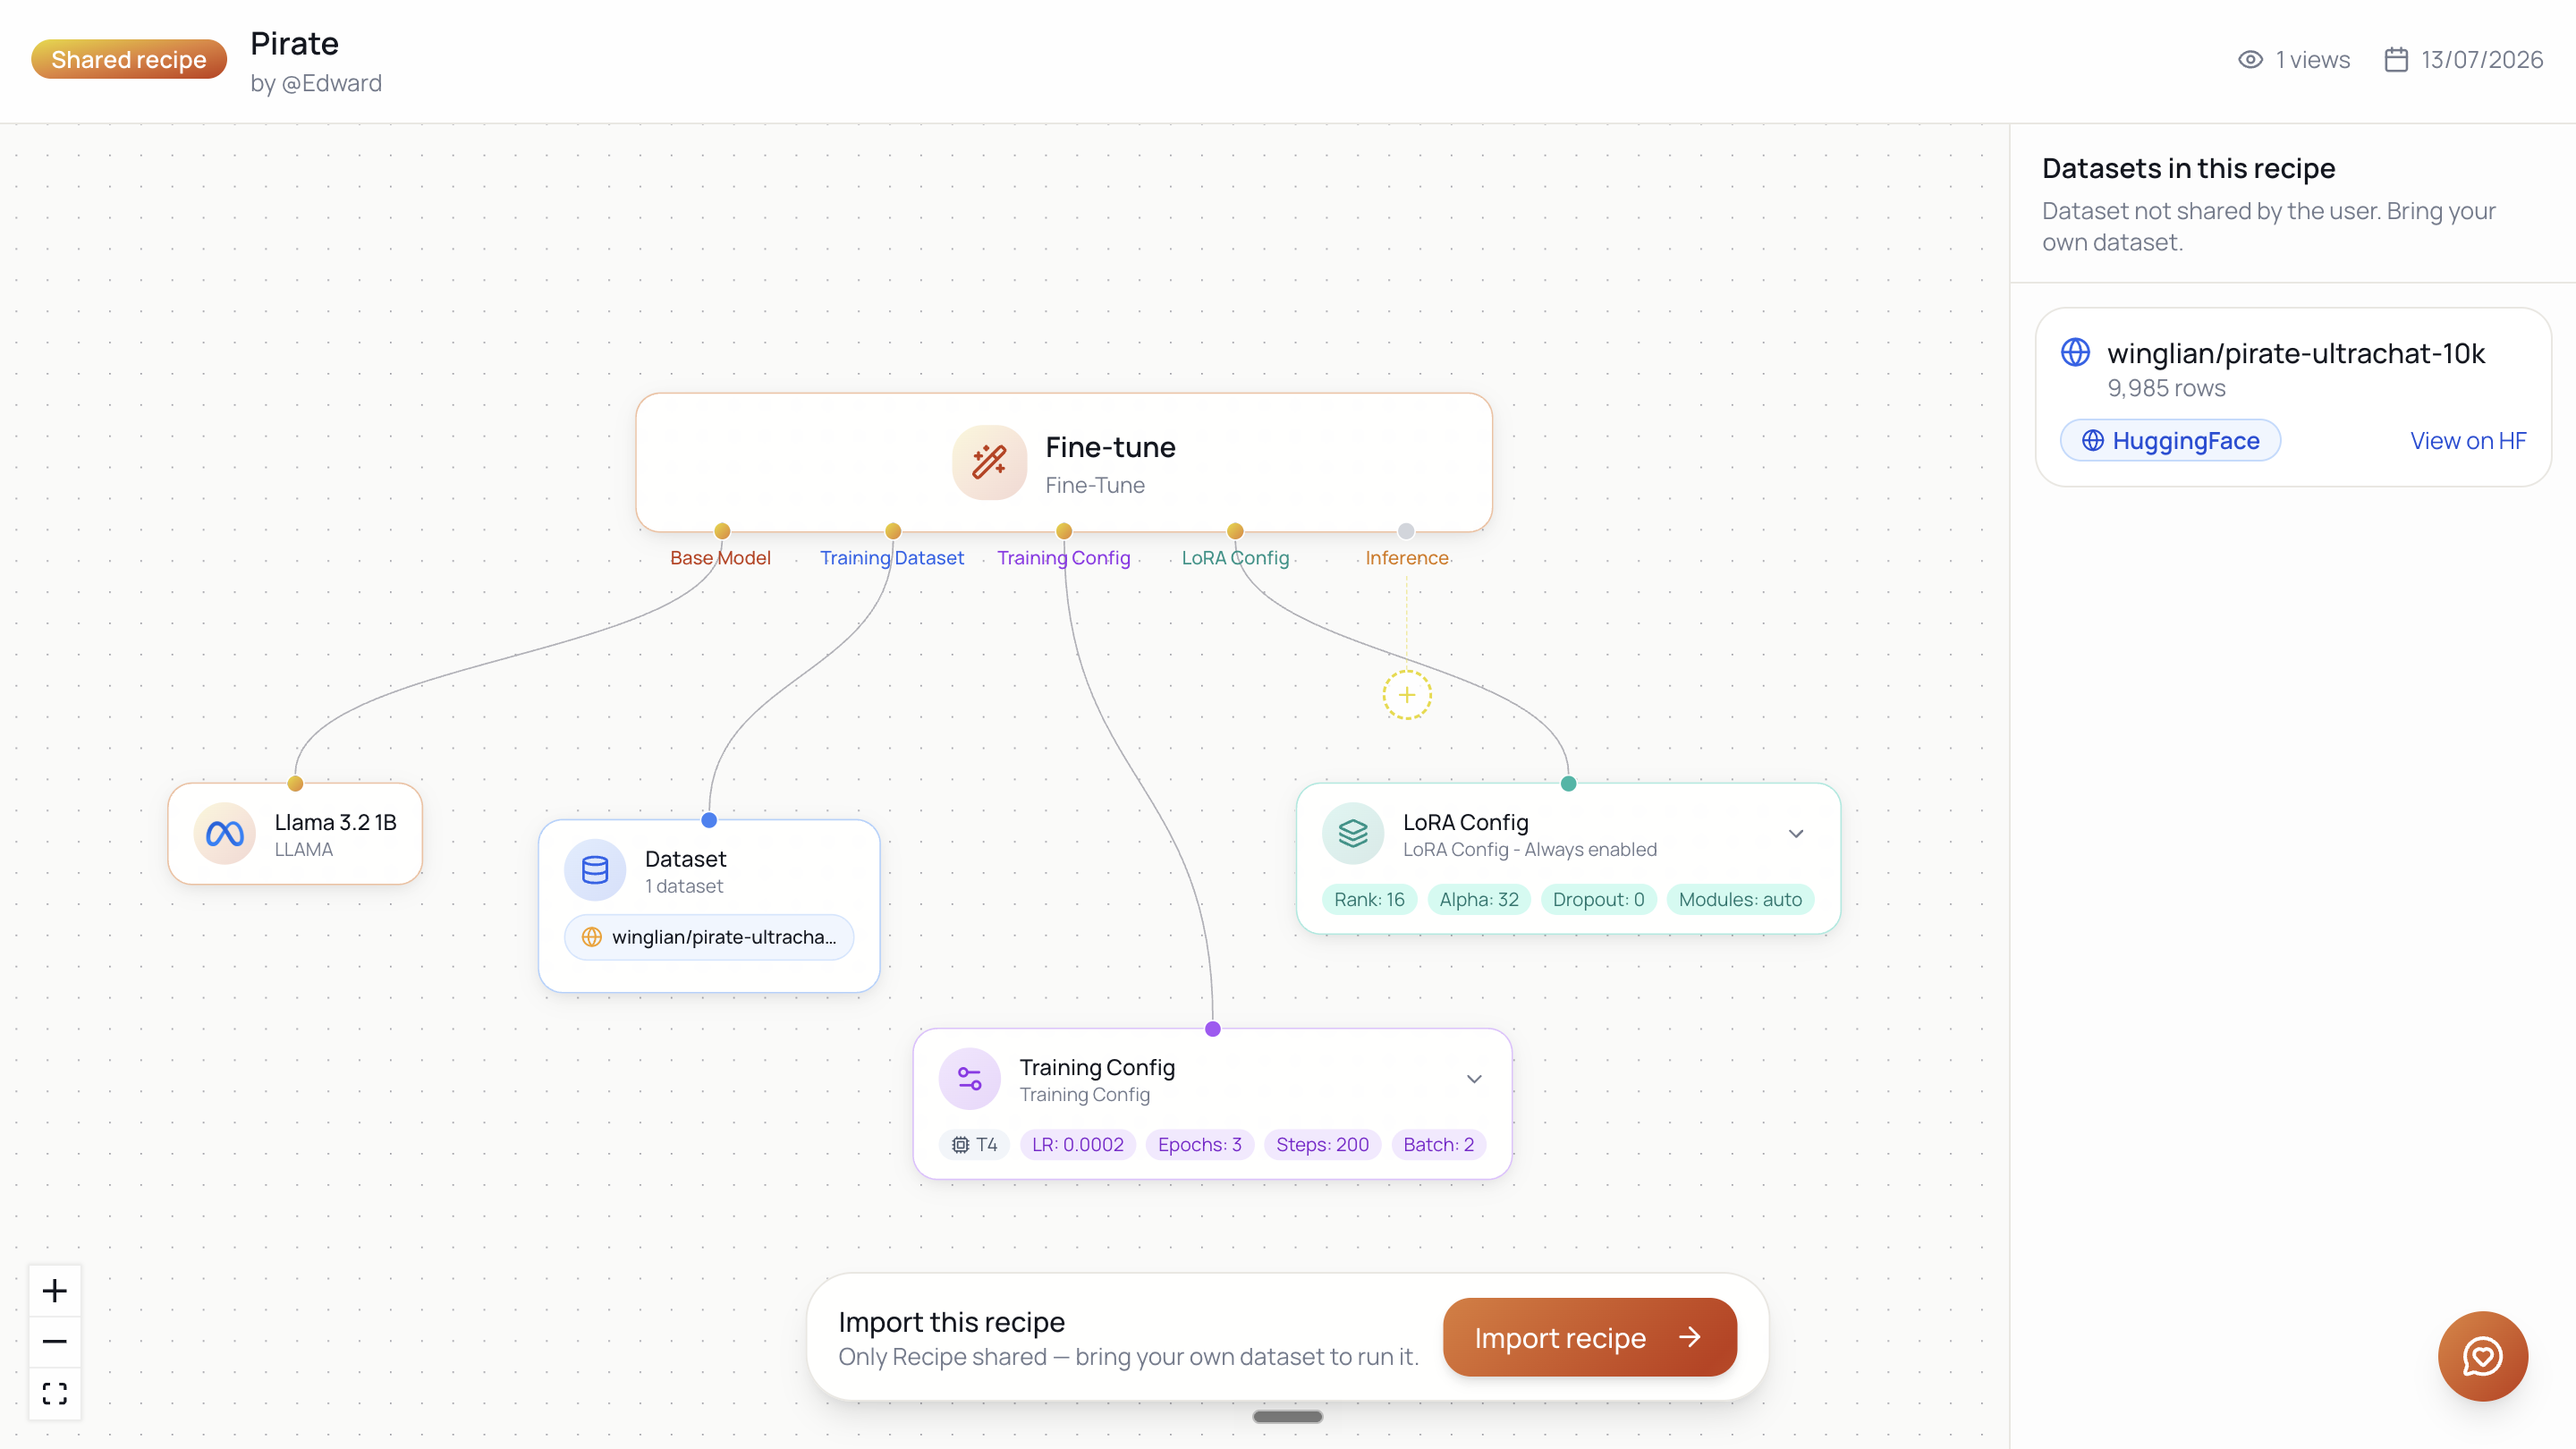Click the LoRA Config connector dot on Fine-tune
Viewport: 2576px width, 1449px height.
(x=1235, y=531)
